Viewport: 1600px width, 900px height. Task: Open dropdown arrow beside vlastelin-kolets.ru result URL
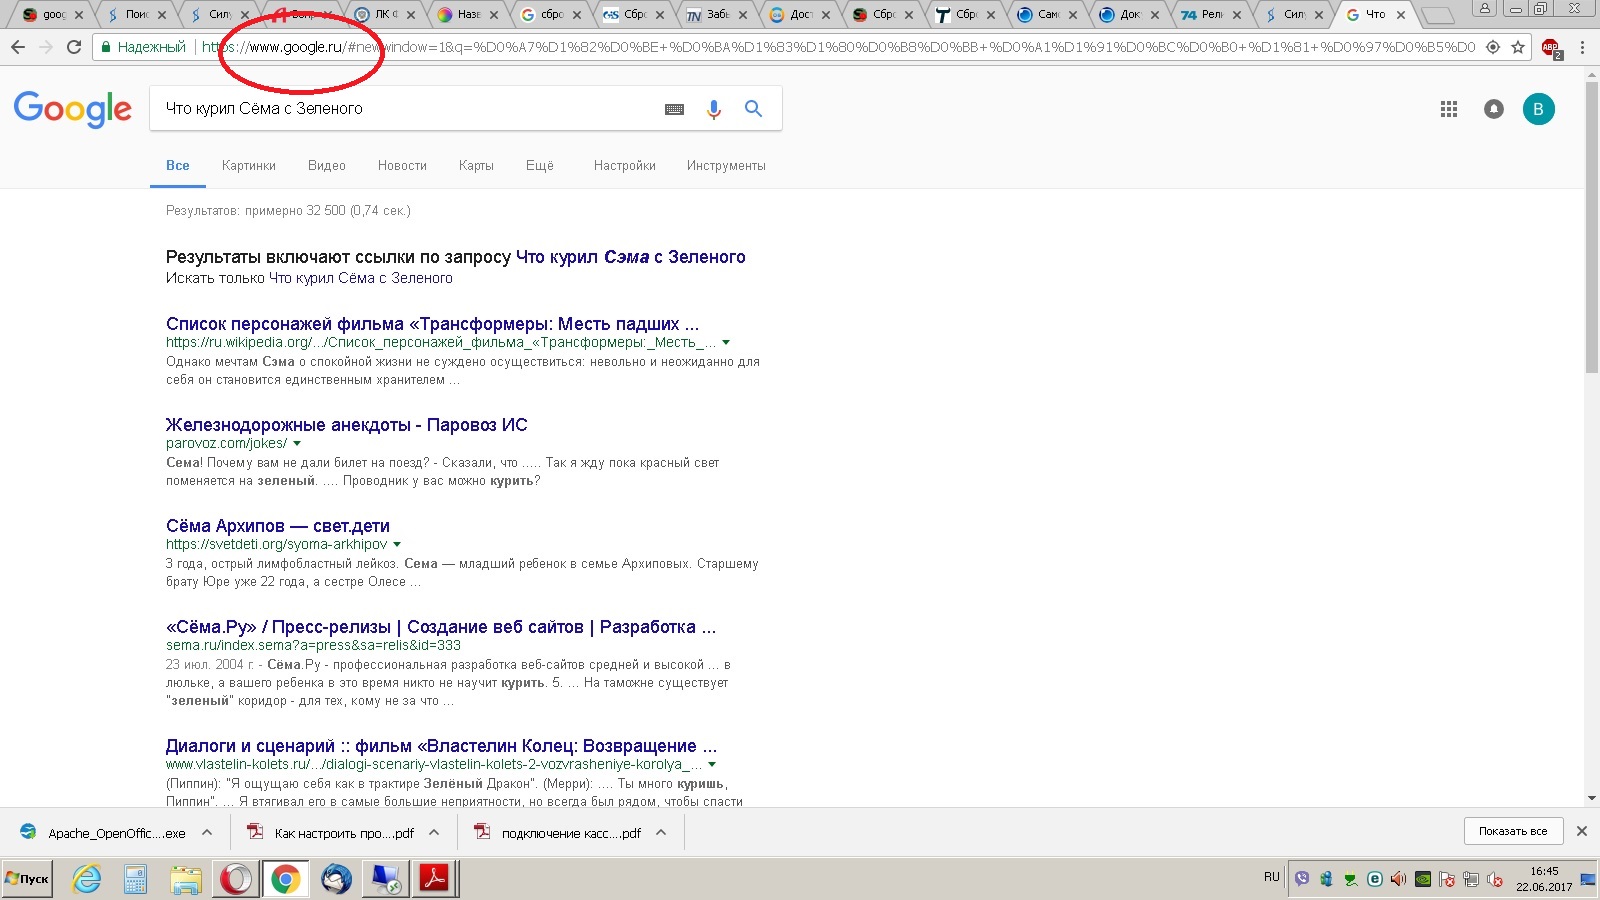pos(712,765)
